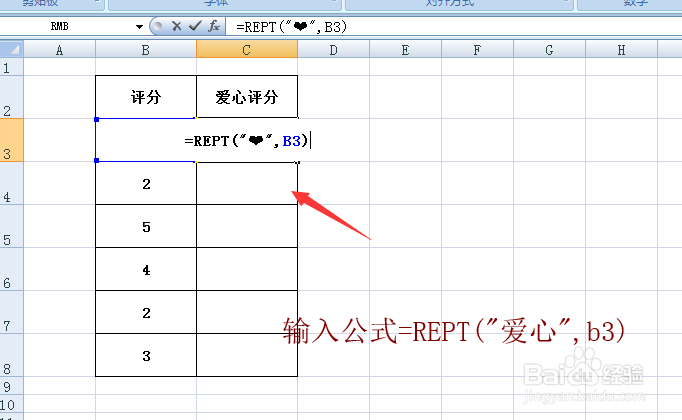The height and width of the screenshot is (420, 682).
Task: Select column D header
Action: [x=334, y=50]
